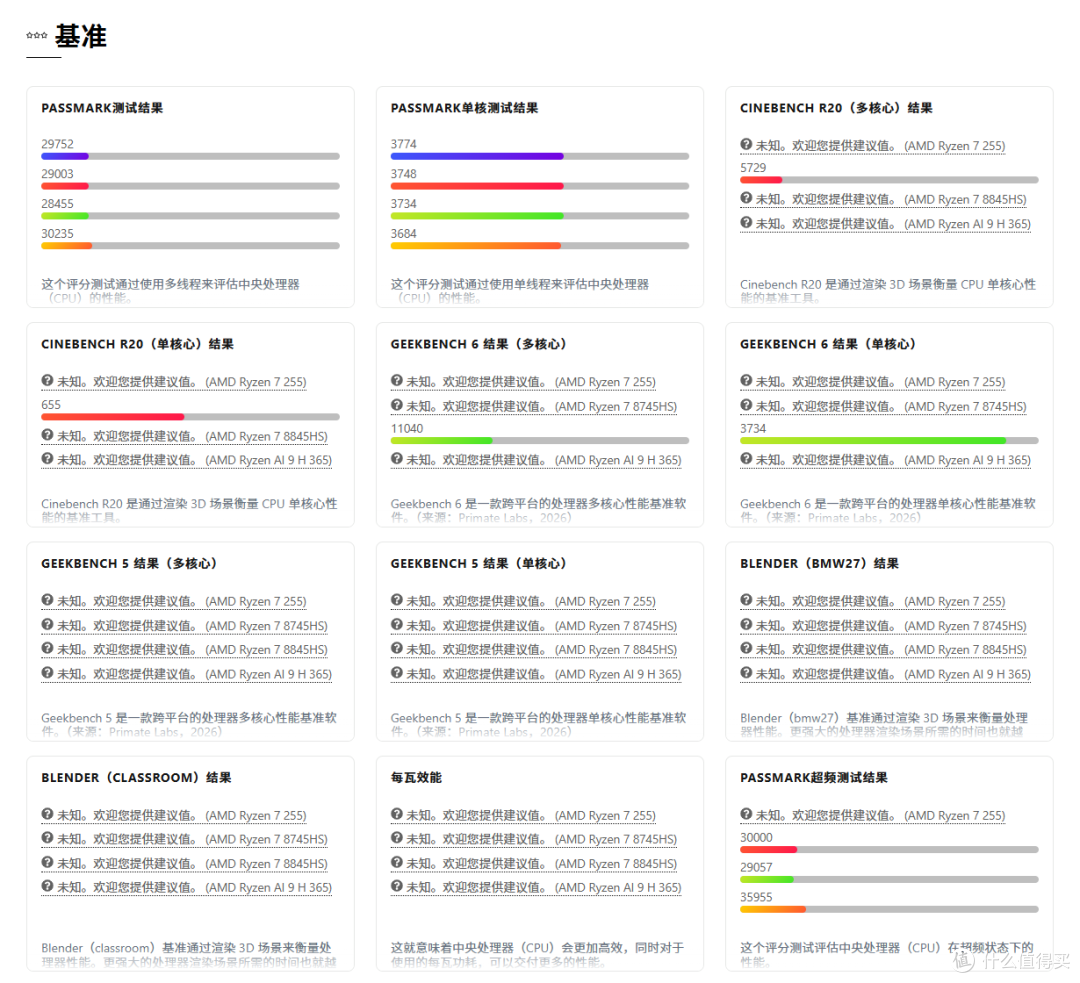This screenshot has height=983, width=1080.
Task: Click question icon for Ryzen AI 9 H 365 in Blender Classroom
Action: pos(47,887)
